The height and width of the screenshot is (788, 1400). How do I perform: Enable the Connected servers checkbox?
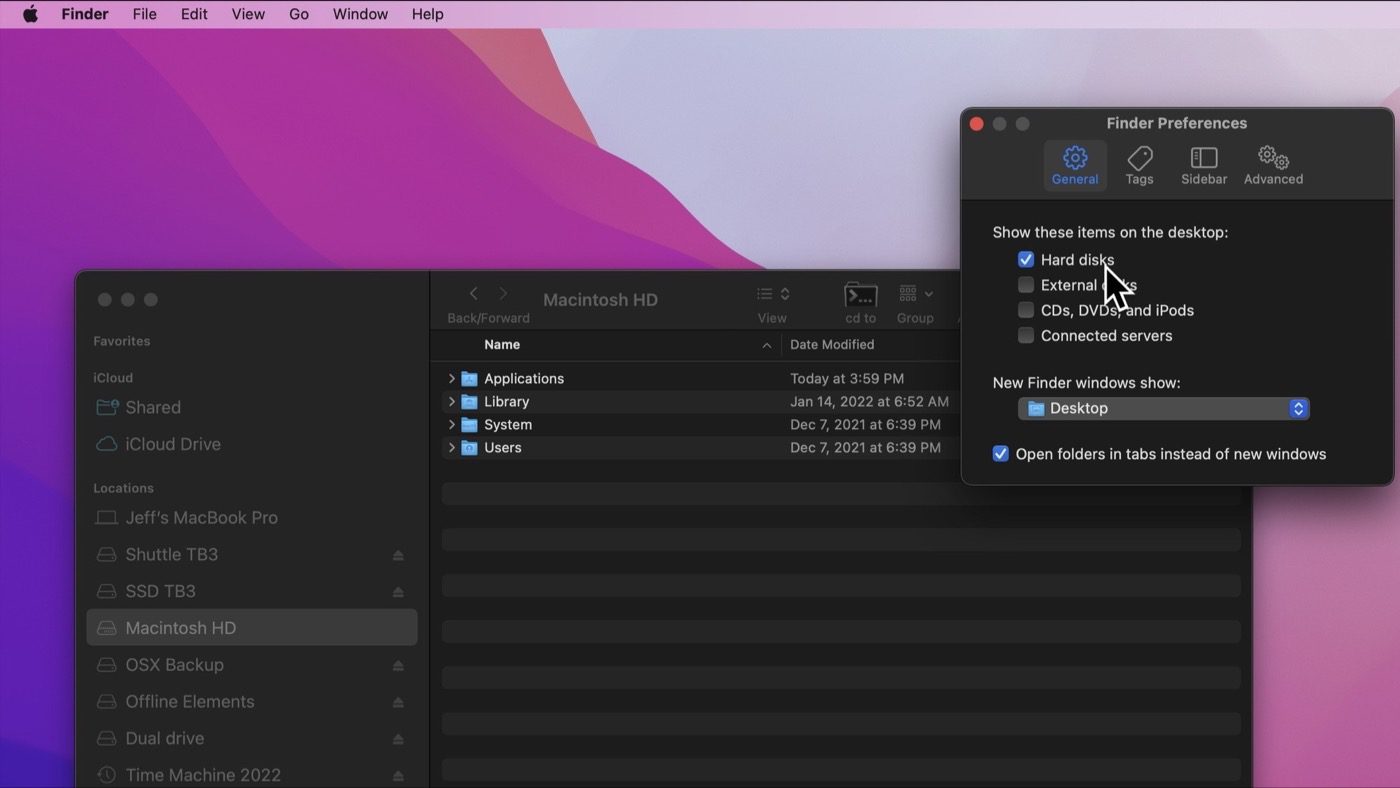click(1026, 336)
